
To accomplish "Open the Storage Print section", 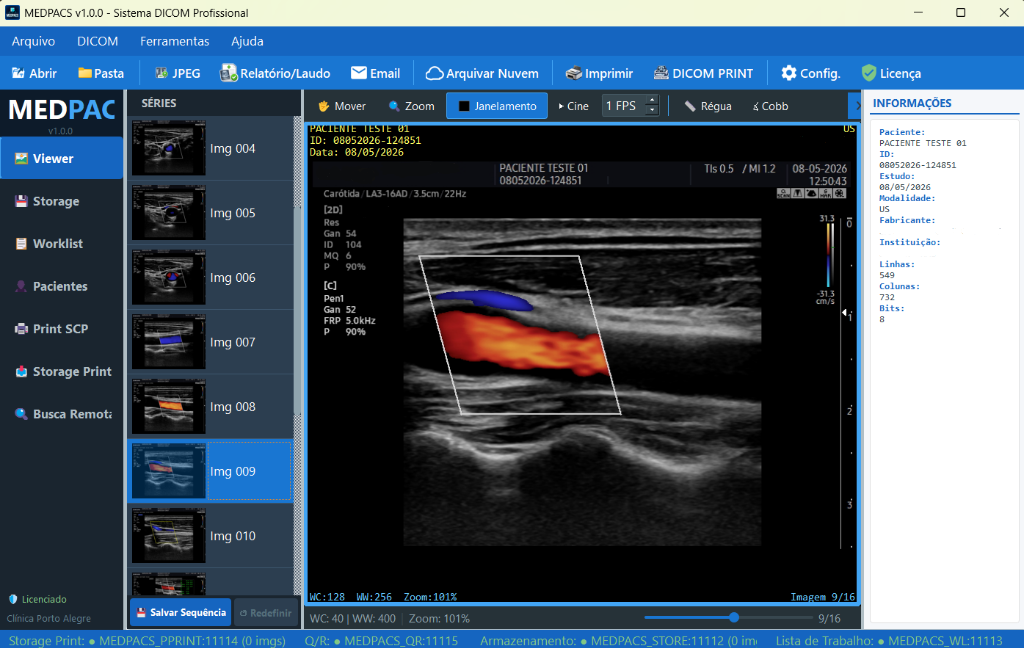I will pos(61,371).
